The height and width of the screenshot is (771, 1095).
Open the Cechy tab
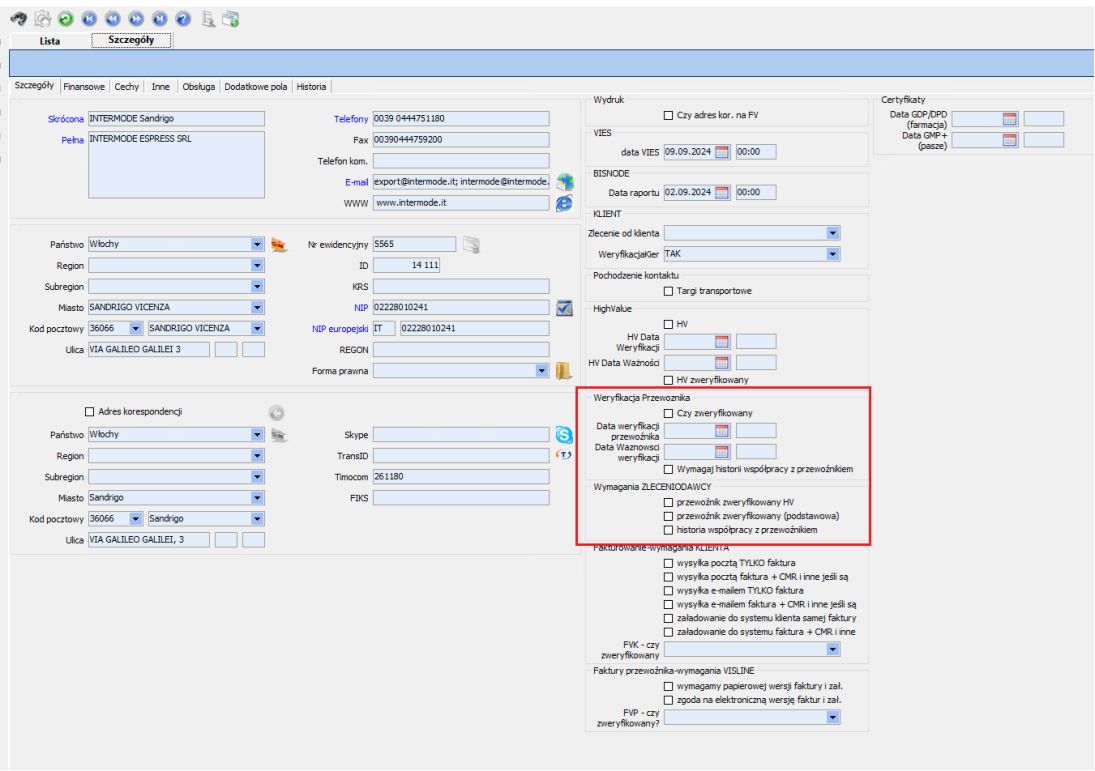click(126, 87)
